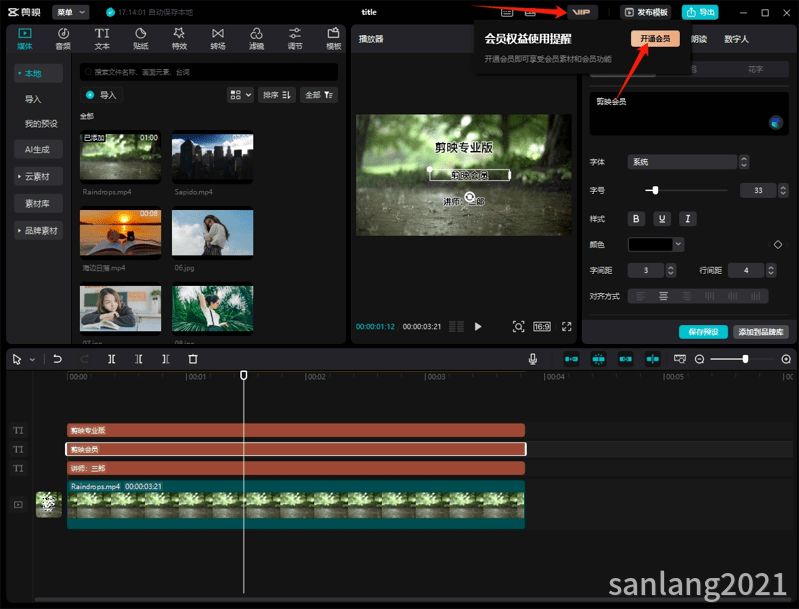Switch to the 朗读 tab
The height and width of the screenshot is (609, 799).
click(699, 39)
